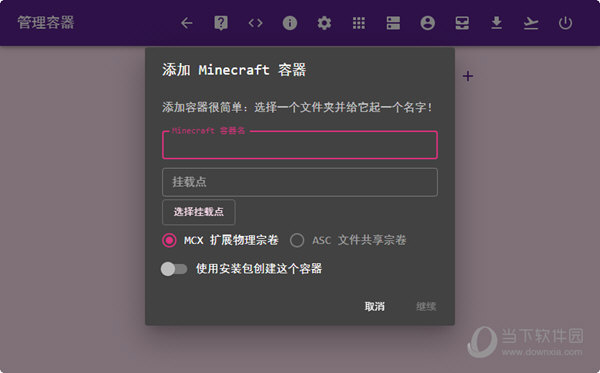The image size is (600, 373).
Task: Click the 选择挂载点 button
Action: (x=199, y=212)
